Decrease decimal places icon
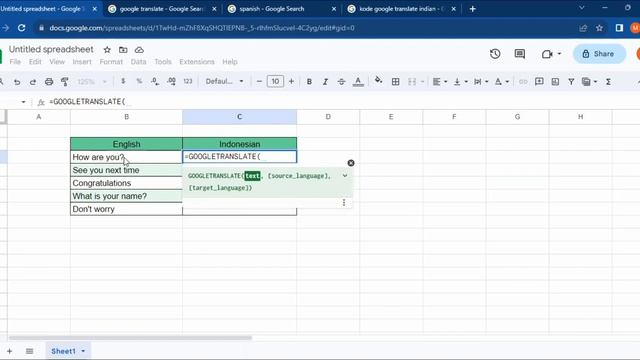 click(x=155, y=81)
